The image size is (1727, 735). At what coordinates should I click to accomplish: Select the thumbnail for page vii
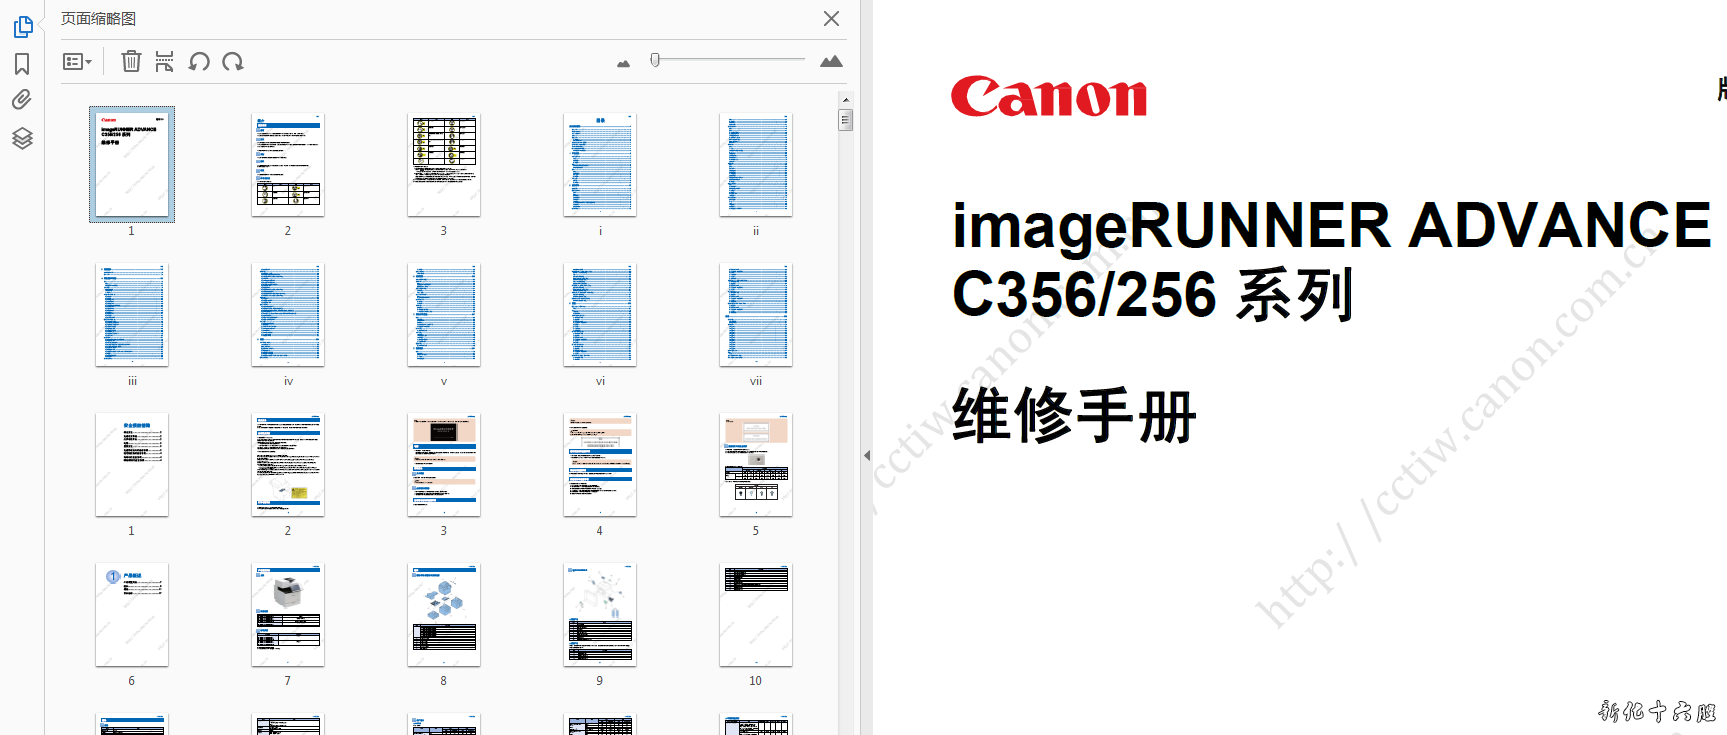coord(756,314)
